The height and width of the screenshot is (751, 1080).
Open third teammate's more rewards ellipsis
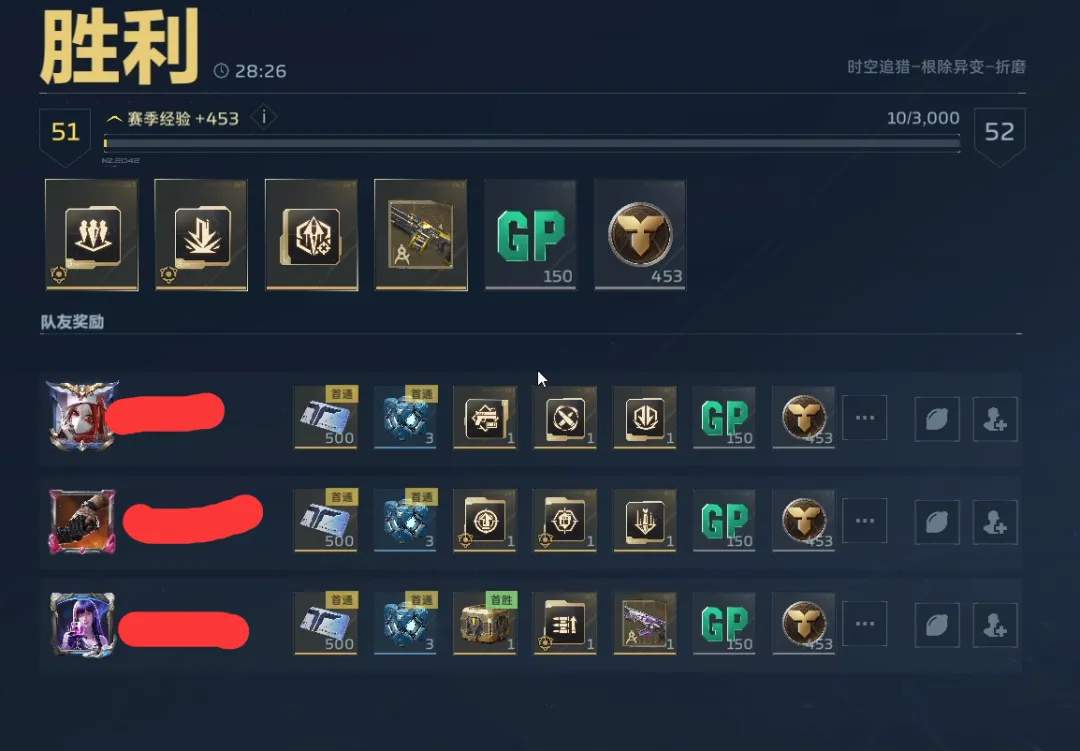coord(864,624)
